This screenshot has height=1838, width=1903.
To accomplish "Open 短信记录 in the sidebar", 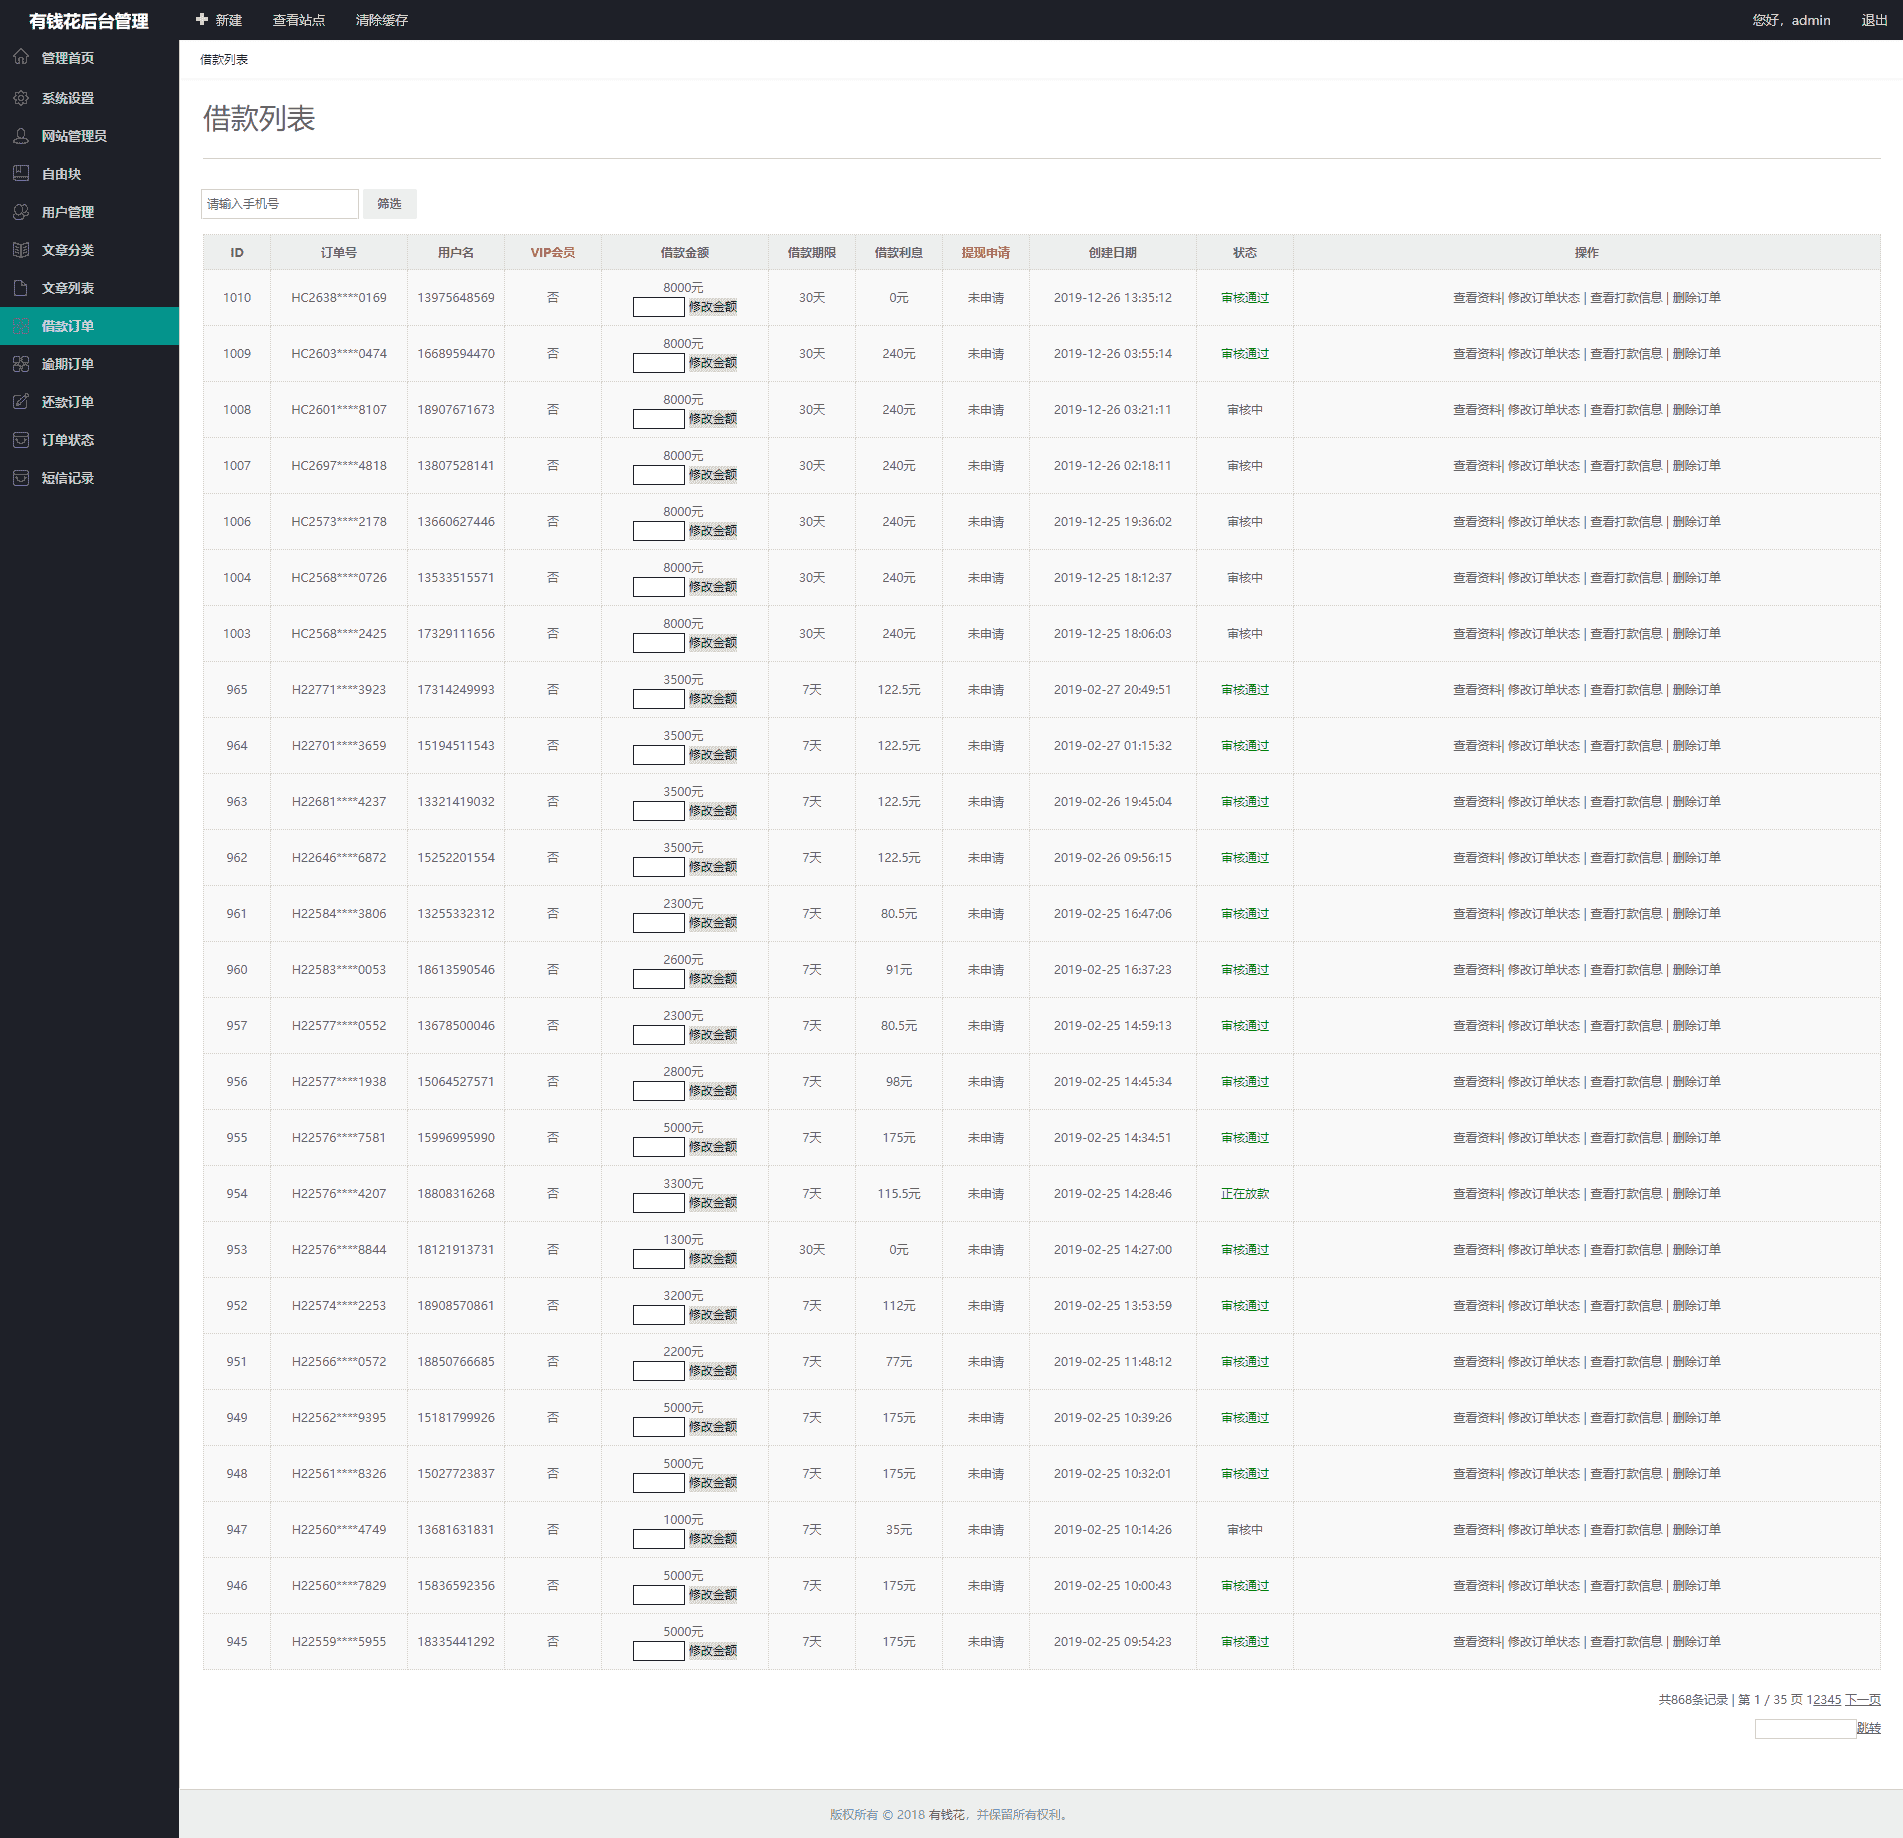I will 67,478.
